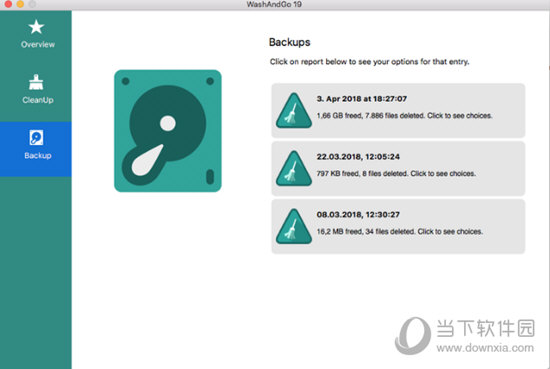Viewport: 550px width, 369px height.
Task: Click the yellow minimize window button
Action: point(20,4)
